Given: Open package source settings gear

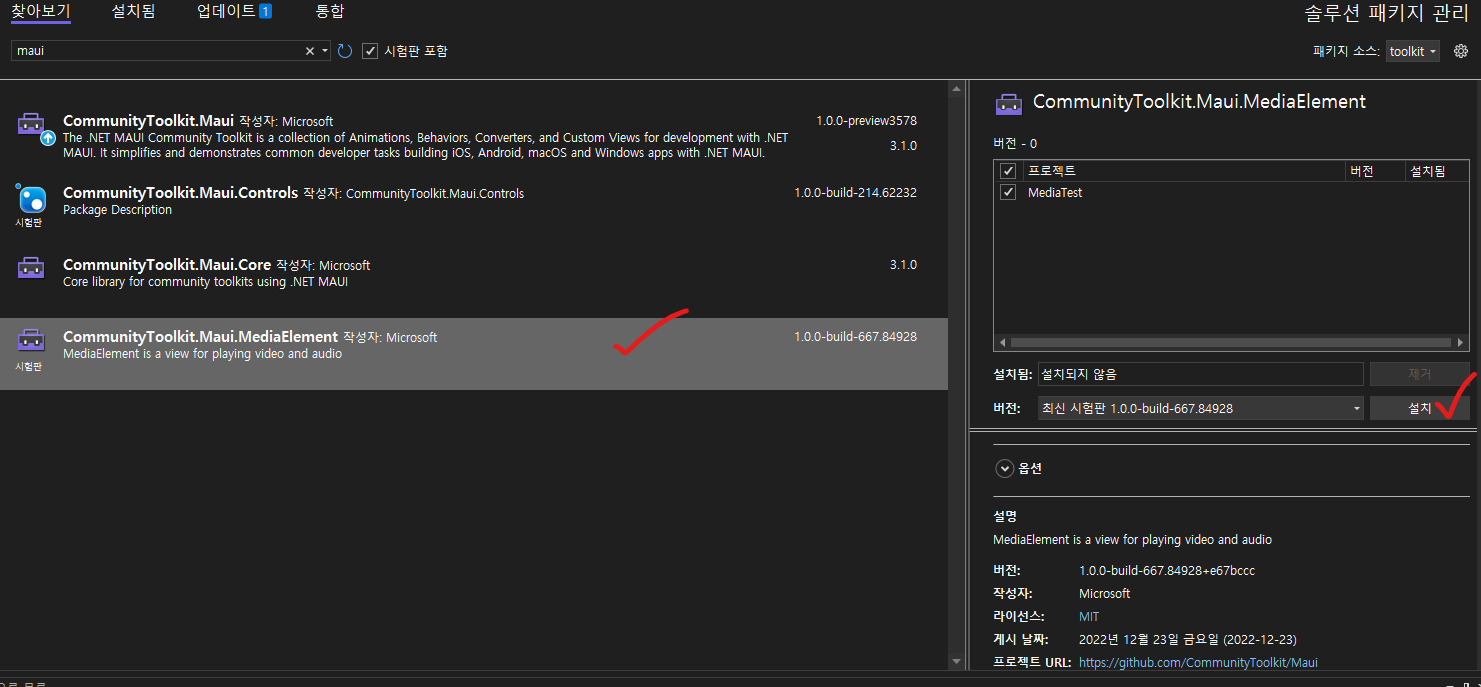Looking at the screenshot, I should pyautogui.click(x=1460, y=51).
